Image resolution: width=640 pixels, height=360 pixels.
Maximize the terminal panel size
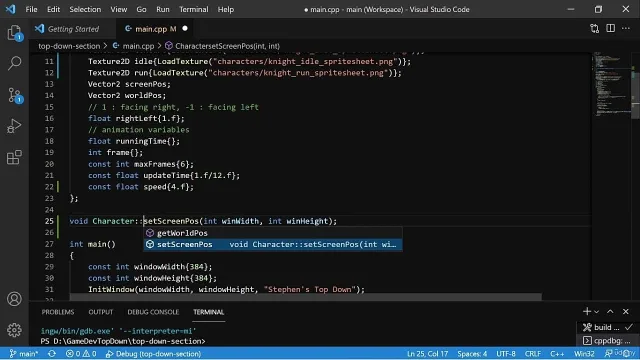(610, 311)
